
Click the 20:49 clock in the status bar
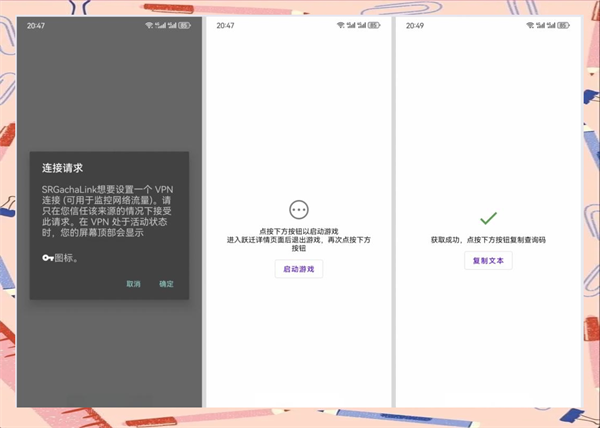(414, 25)
